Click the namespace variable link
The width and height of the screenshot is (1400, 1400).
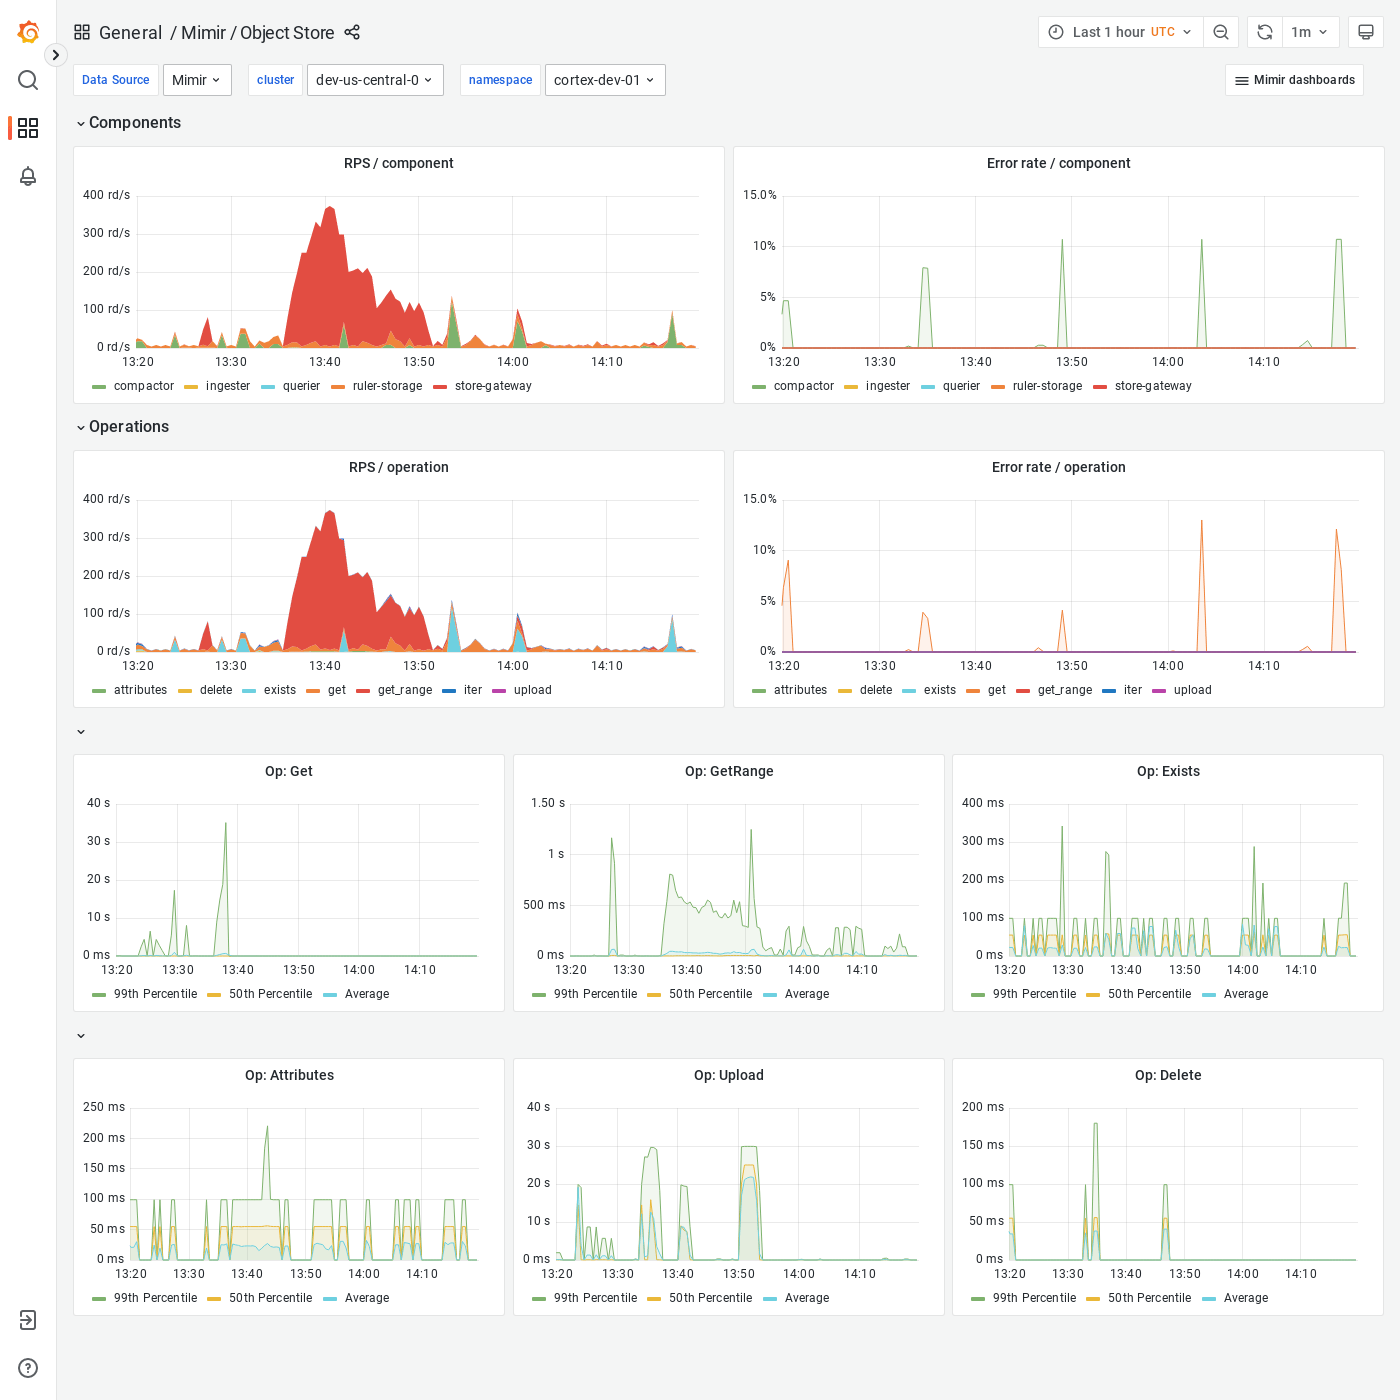pos(500,80)
